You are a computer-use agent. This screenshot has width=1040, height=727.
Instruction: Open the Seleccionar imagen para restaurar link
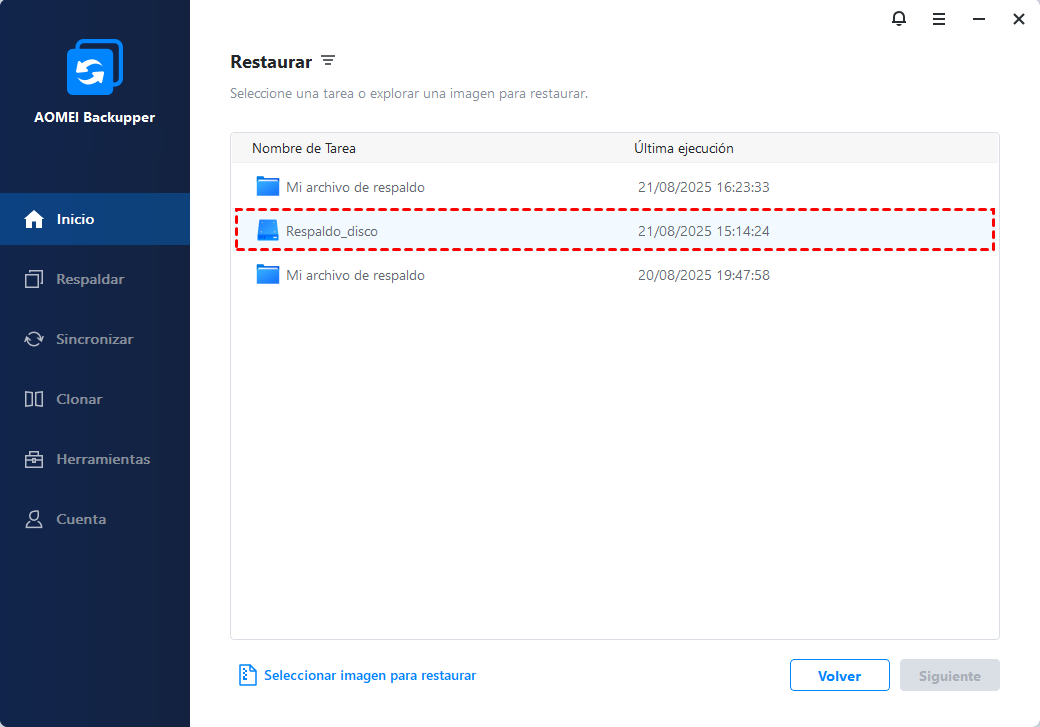pos(369,675)
